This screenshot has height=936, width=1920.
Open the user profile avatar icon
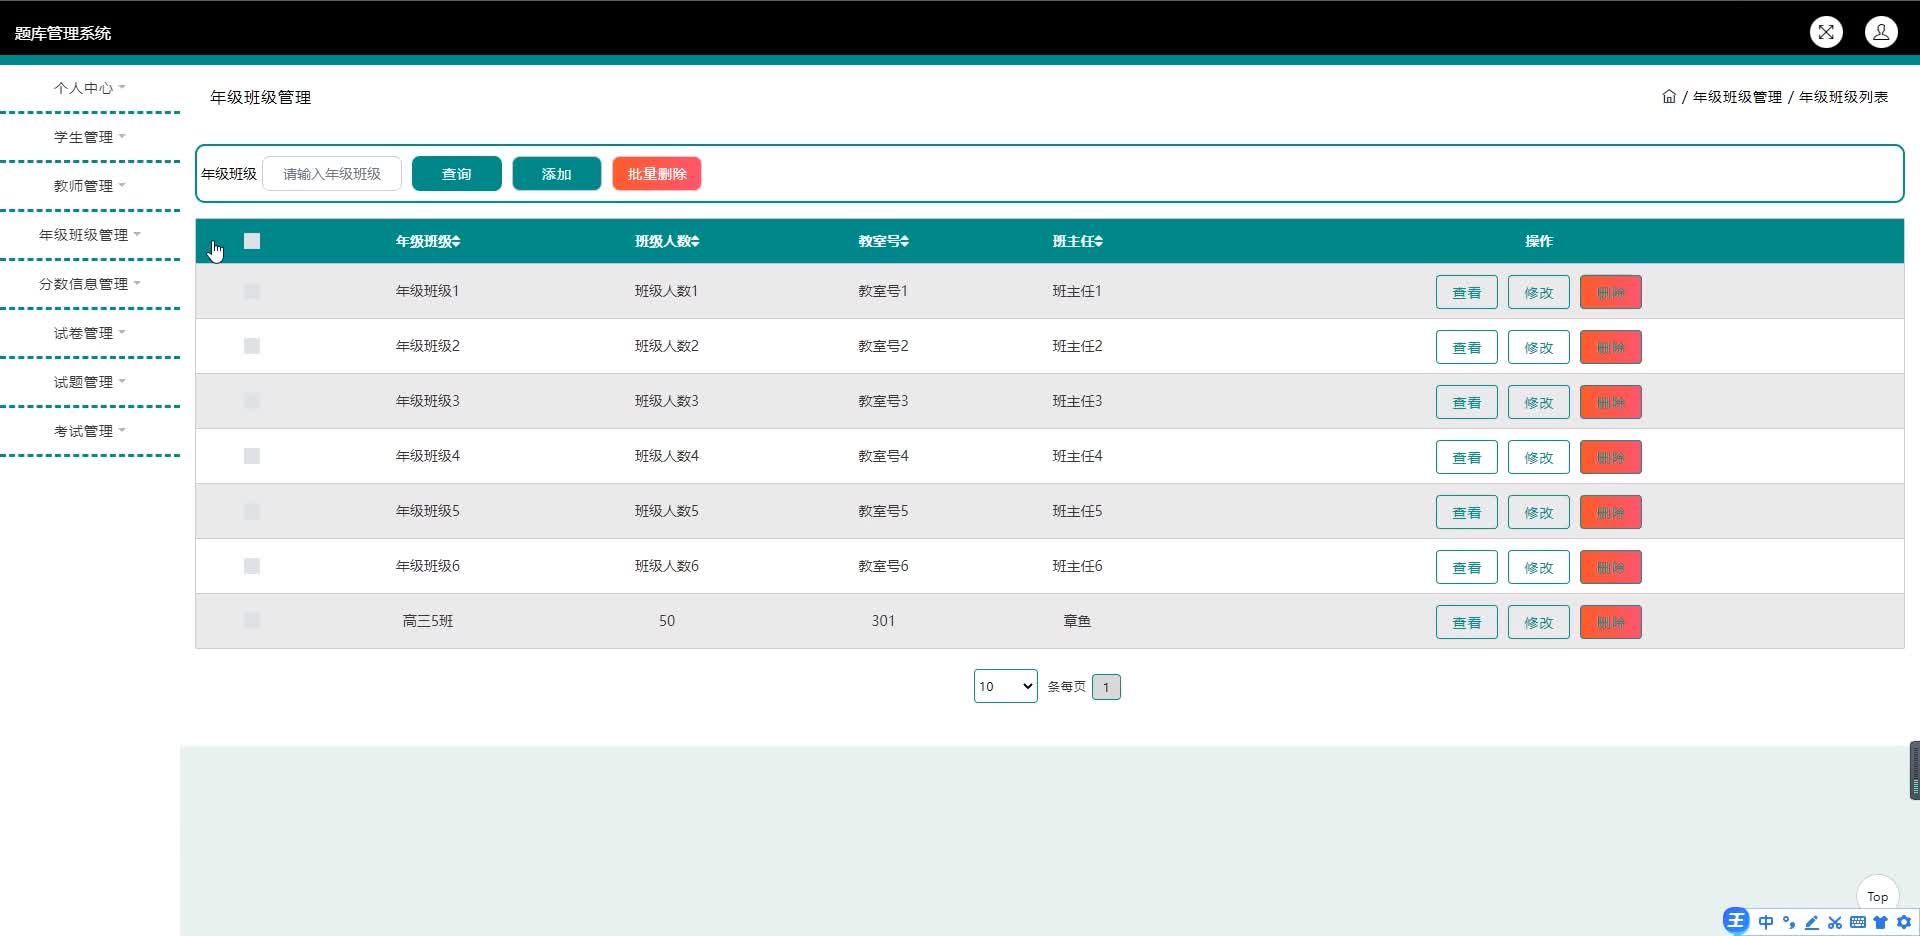click(1881, 32)
